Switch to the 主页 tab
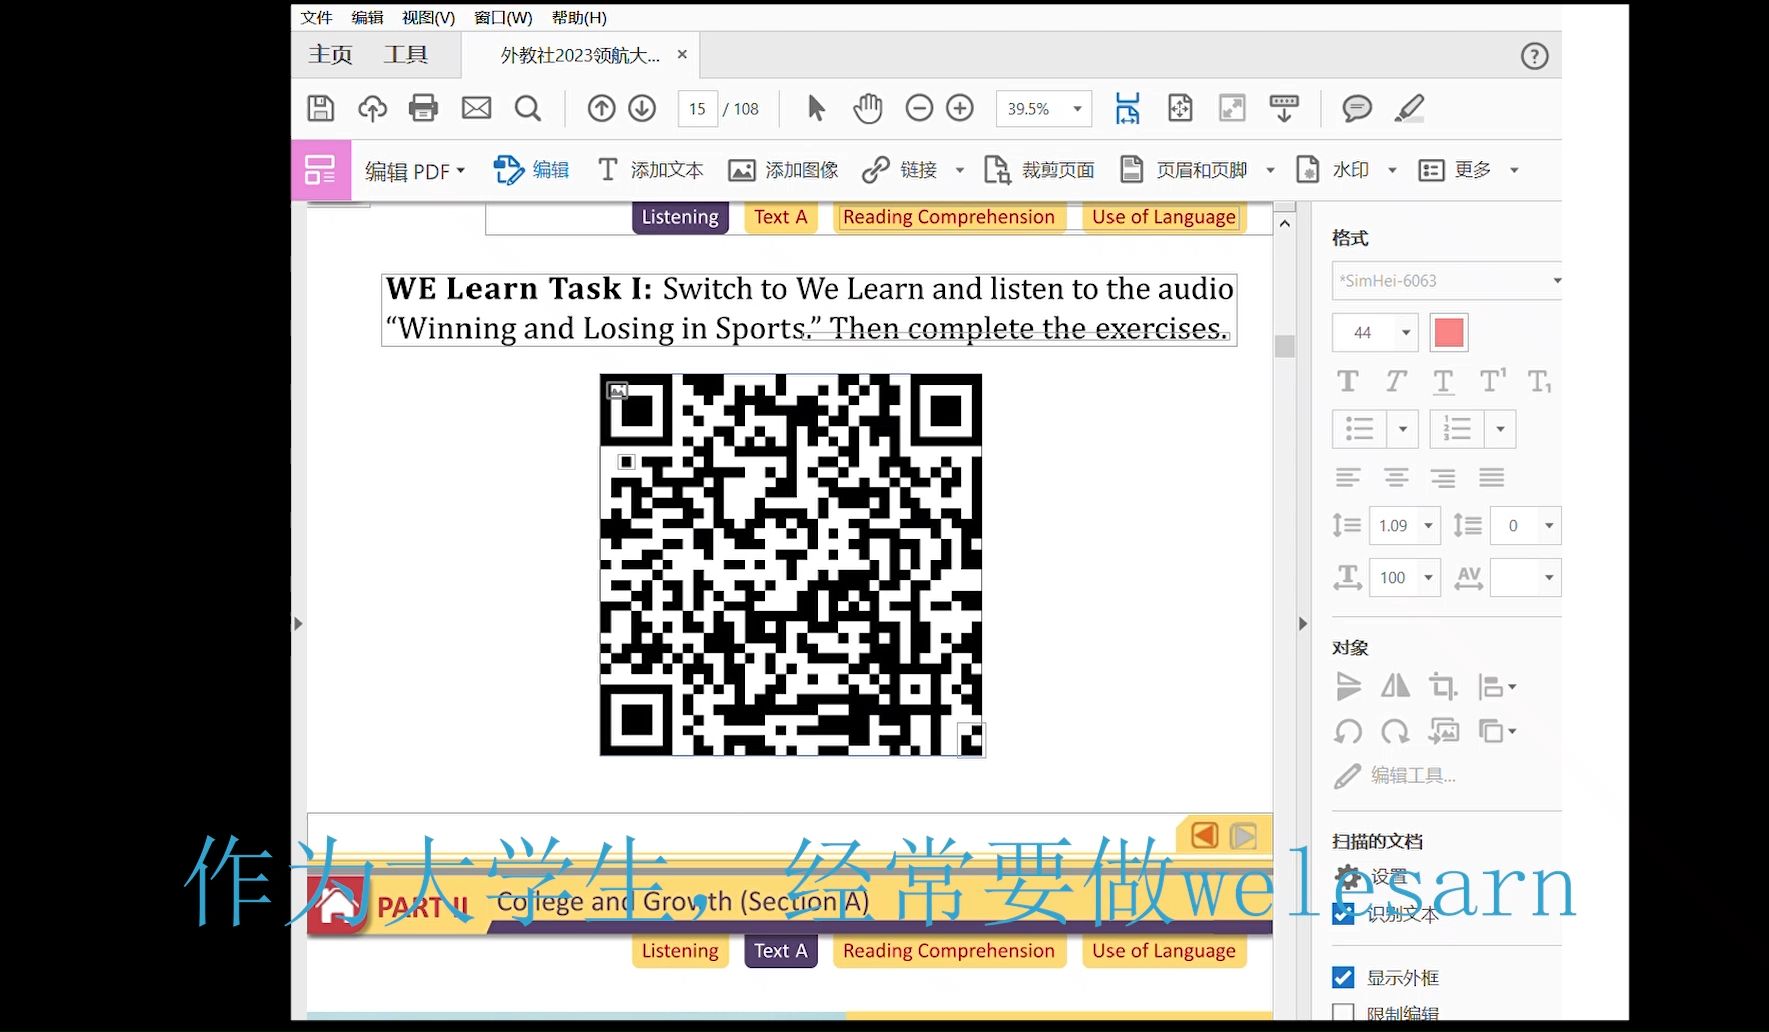The image size is (1769, 1032). pyautogui.click(x=330, y=54)
